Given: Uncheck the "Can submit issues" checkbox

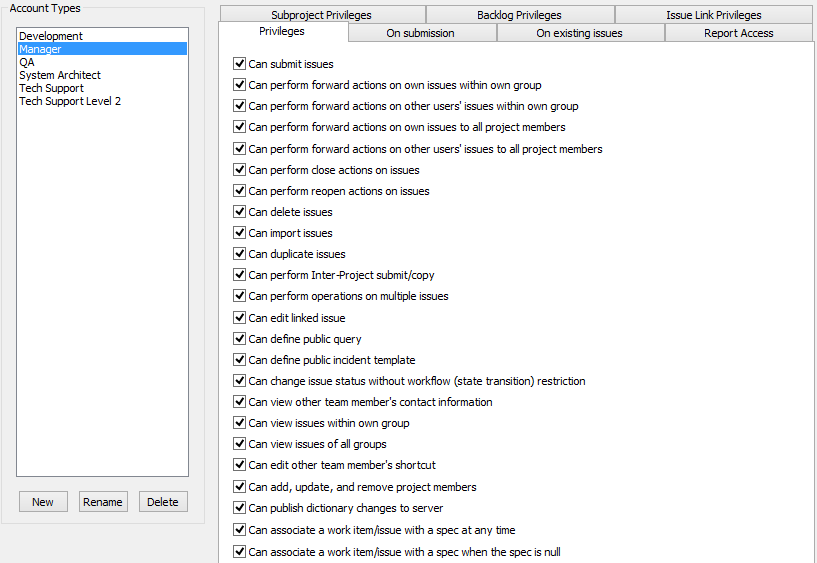Looking at the screenshot, I should pos(239,64).
